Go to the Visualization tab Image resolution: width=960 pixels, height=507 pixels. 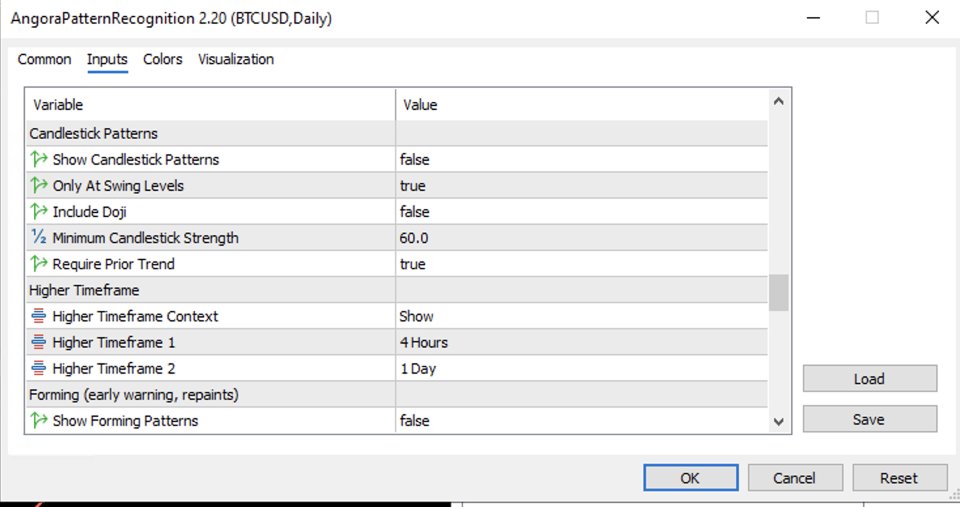pyautogui.click(x=236, y=59)
